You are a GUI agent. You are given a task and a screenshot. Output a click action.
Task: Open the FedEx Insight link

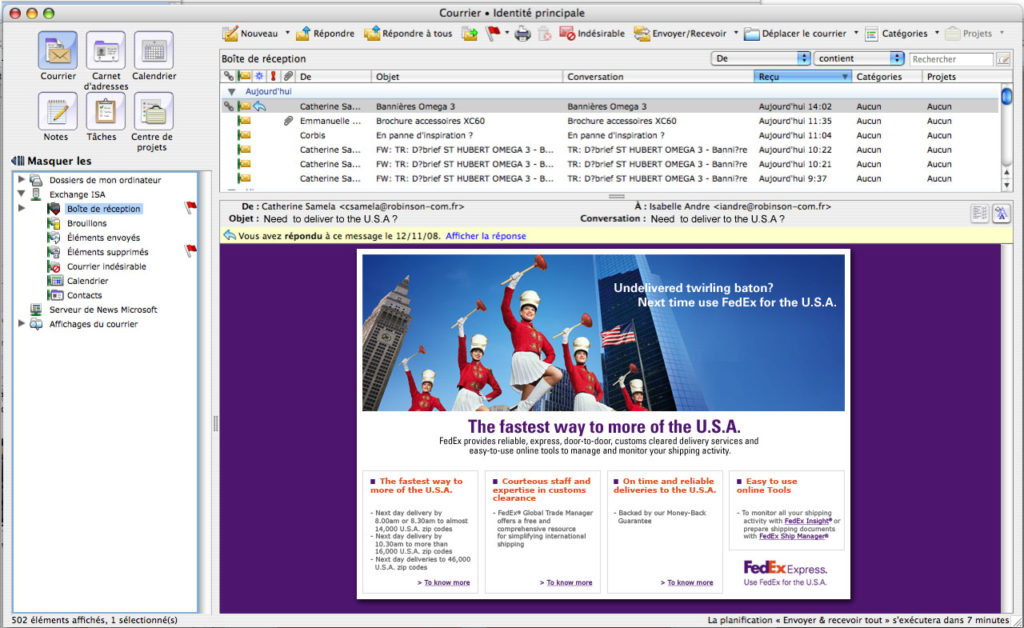808,521
